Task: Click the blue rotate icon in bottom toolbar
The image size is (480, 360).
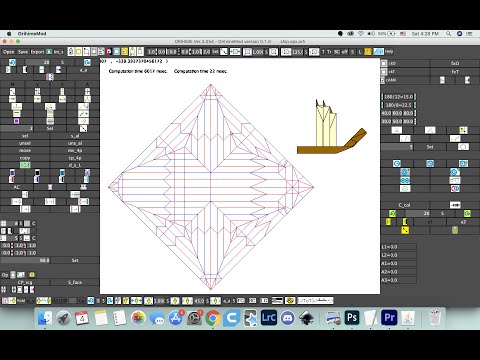Action: 91,301
